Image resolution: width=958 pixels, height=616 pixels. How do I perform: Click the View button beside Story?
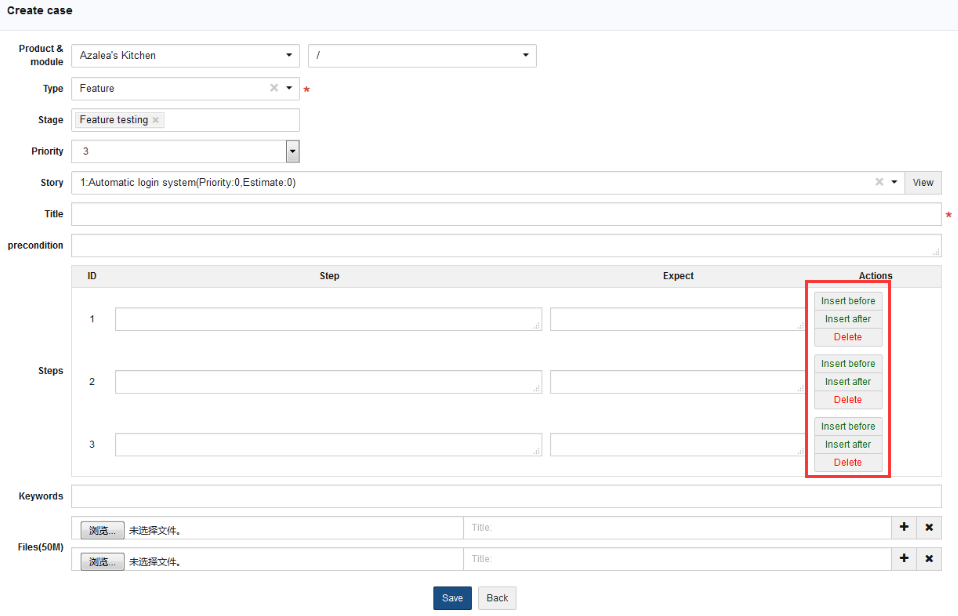[x=923, y=182]
